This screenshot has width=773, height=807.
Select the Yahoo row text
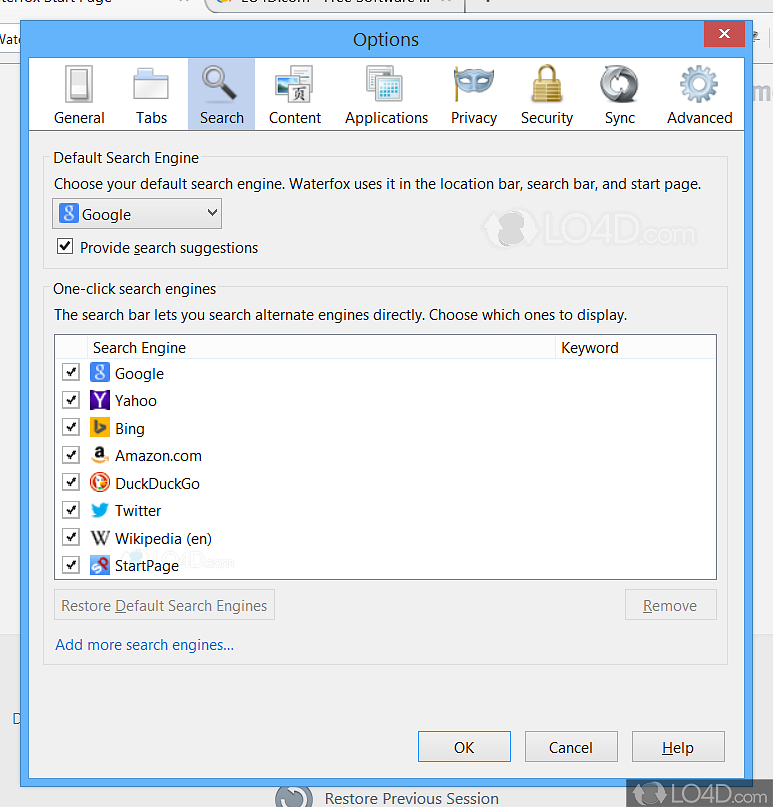point(136,400)
